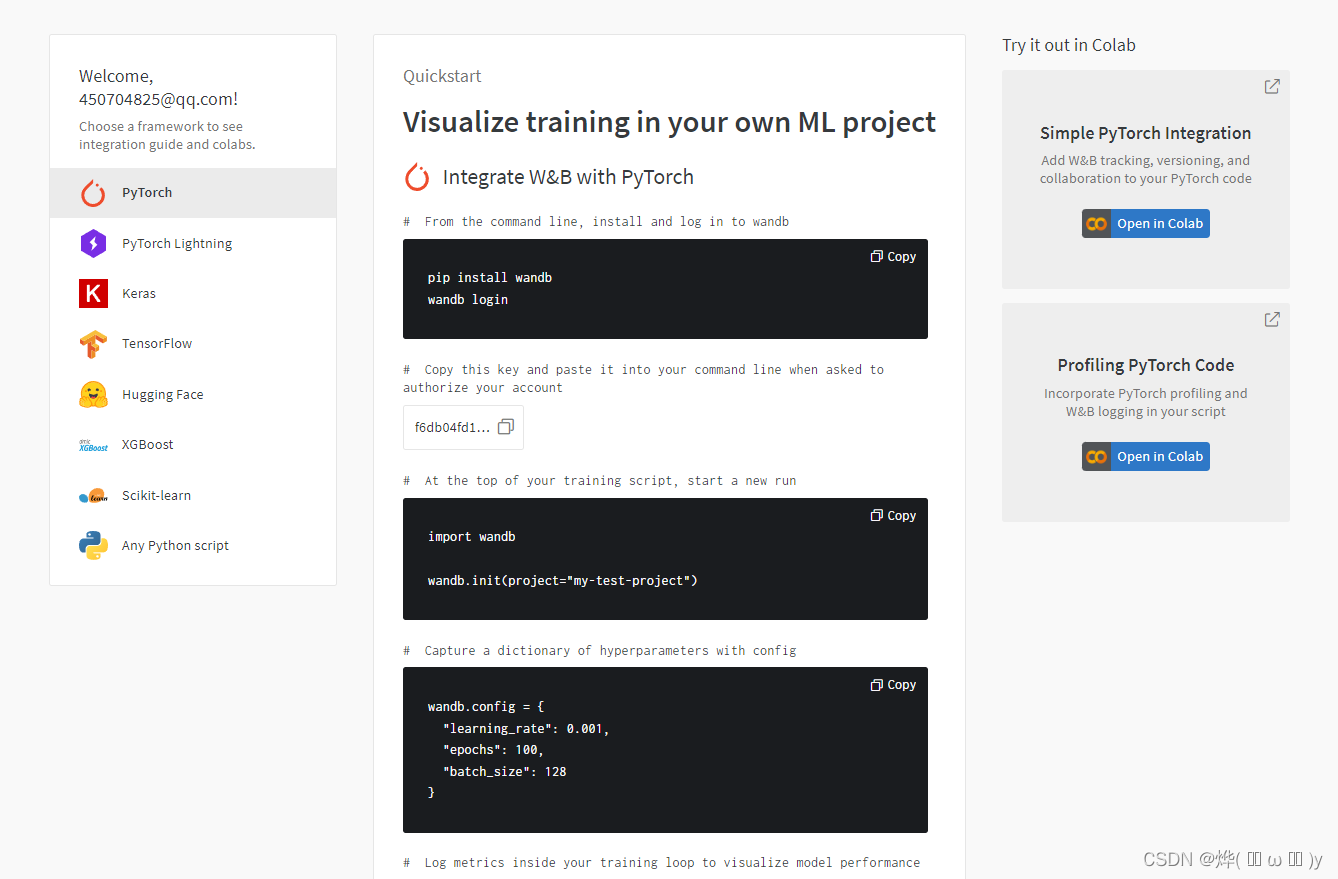Click the '"batch_size": 128' line
Screen dimensions: 1338x879
coord(504,771)
